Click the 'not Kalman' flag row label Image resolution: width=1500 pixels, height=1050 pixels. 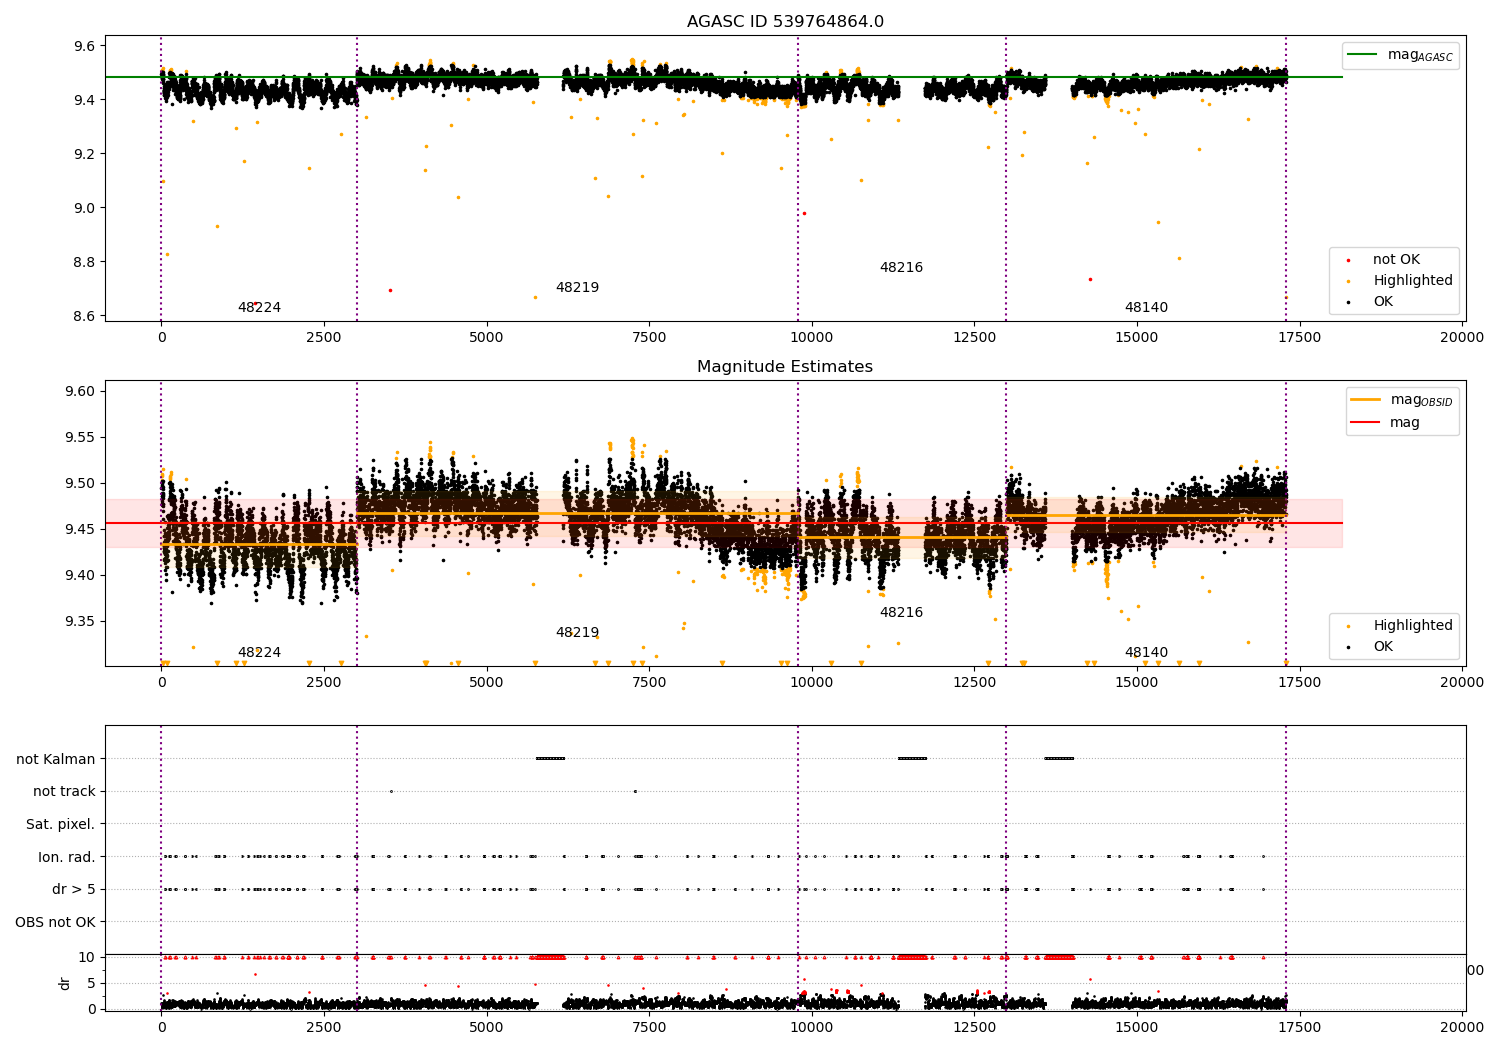[x=56, y=760]
